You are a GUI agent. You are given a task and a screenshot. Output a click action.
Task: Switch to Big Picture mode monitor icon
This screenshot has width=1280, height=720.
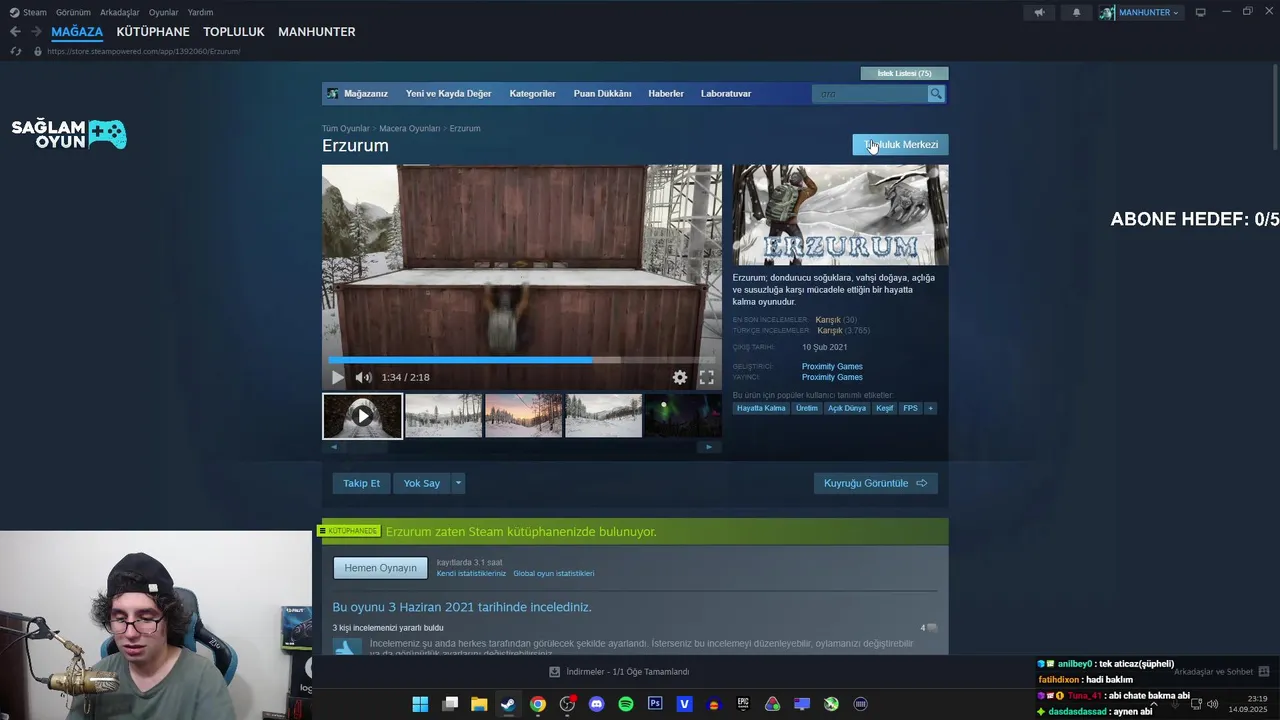(1200, 12)
